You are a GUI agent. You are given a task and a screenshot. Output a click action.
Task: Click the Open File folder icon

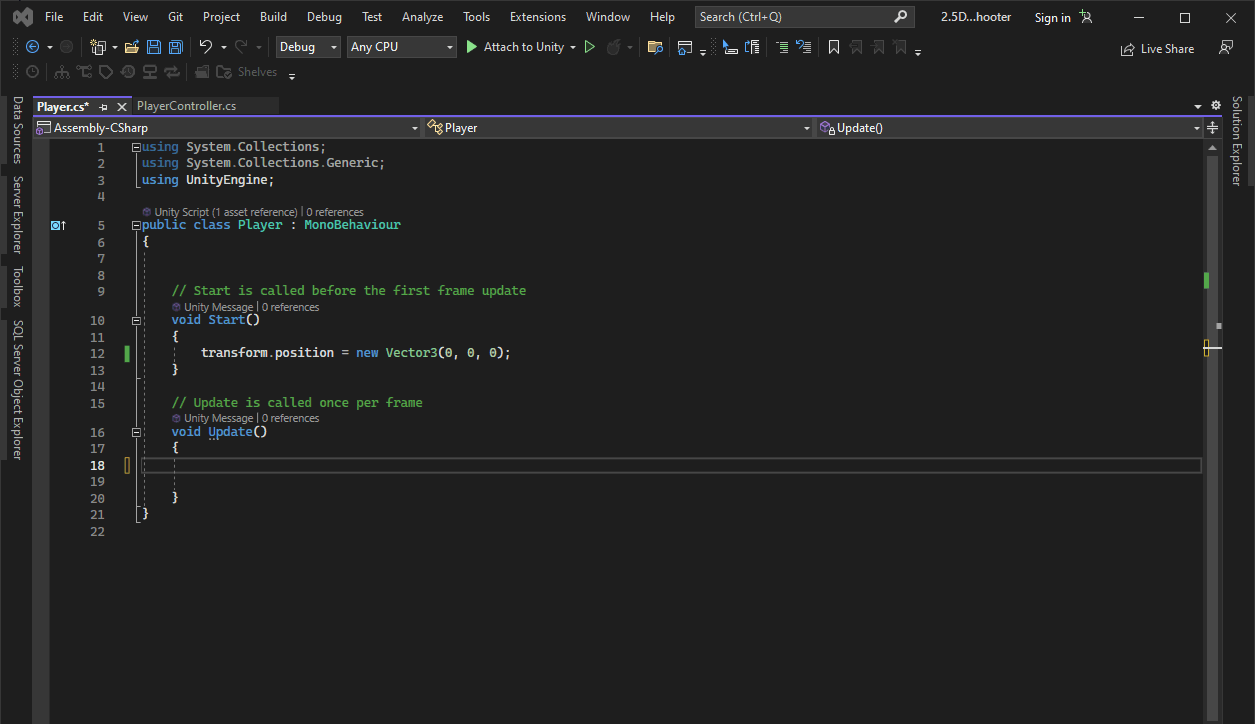pyautogui.click(x=133, y=47)
